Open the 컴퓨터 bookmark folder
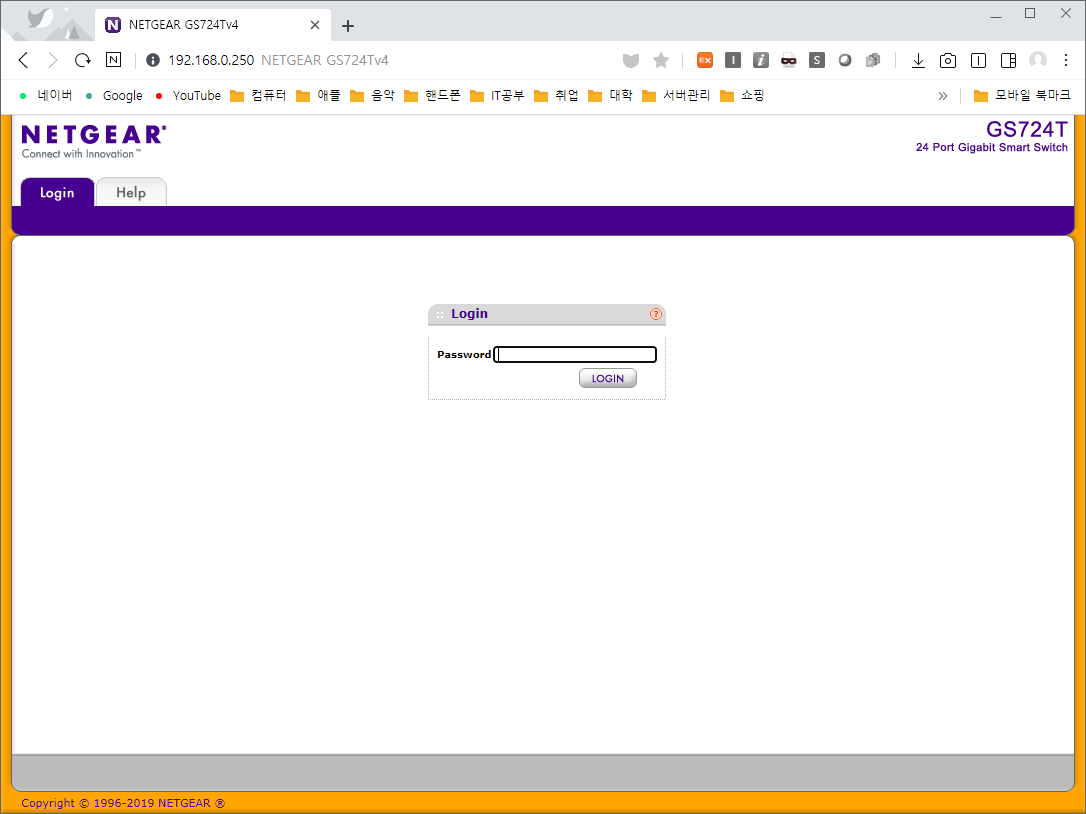 click(258, 96)
